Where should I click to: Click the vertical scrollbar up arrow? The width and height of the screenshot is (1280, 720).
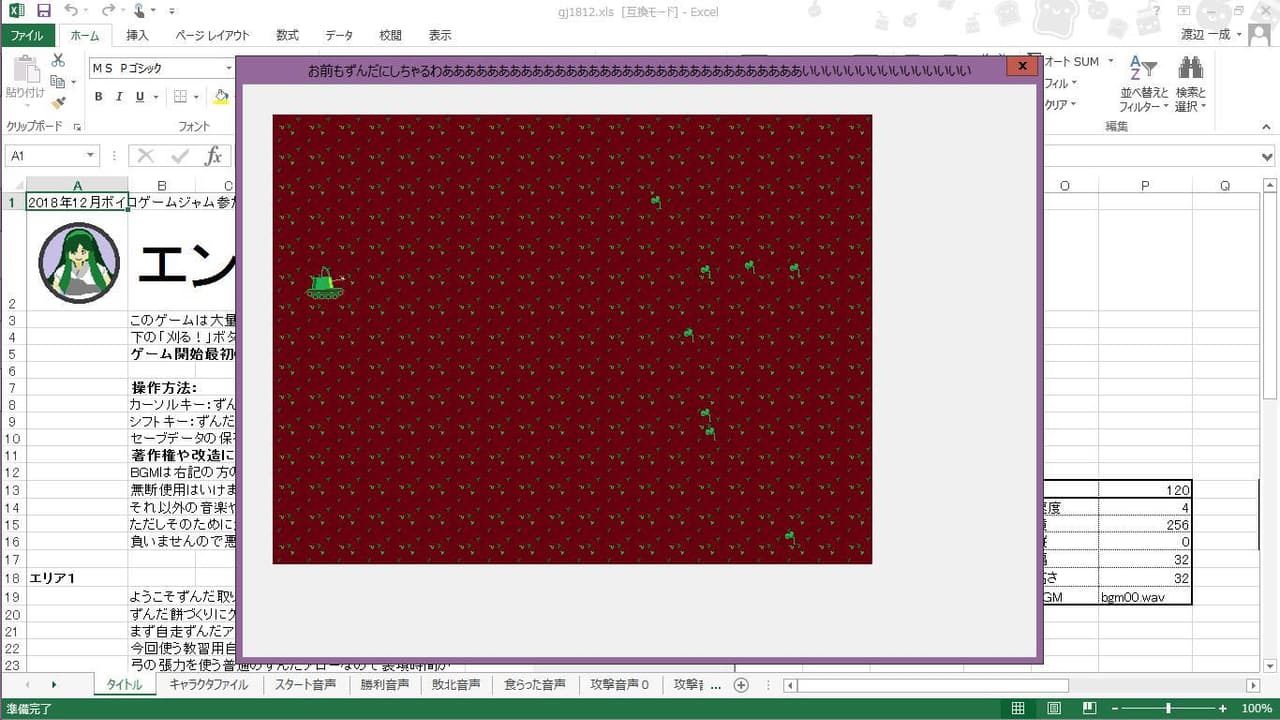pos(1270,185)
